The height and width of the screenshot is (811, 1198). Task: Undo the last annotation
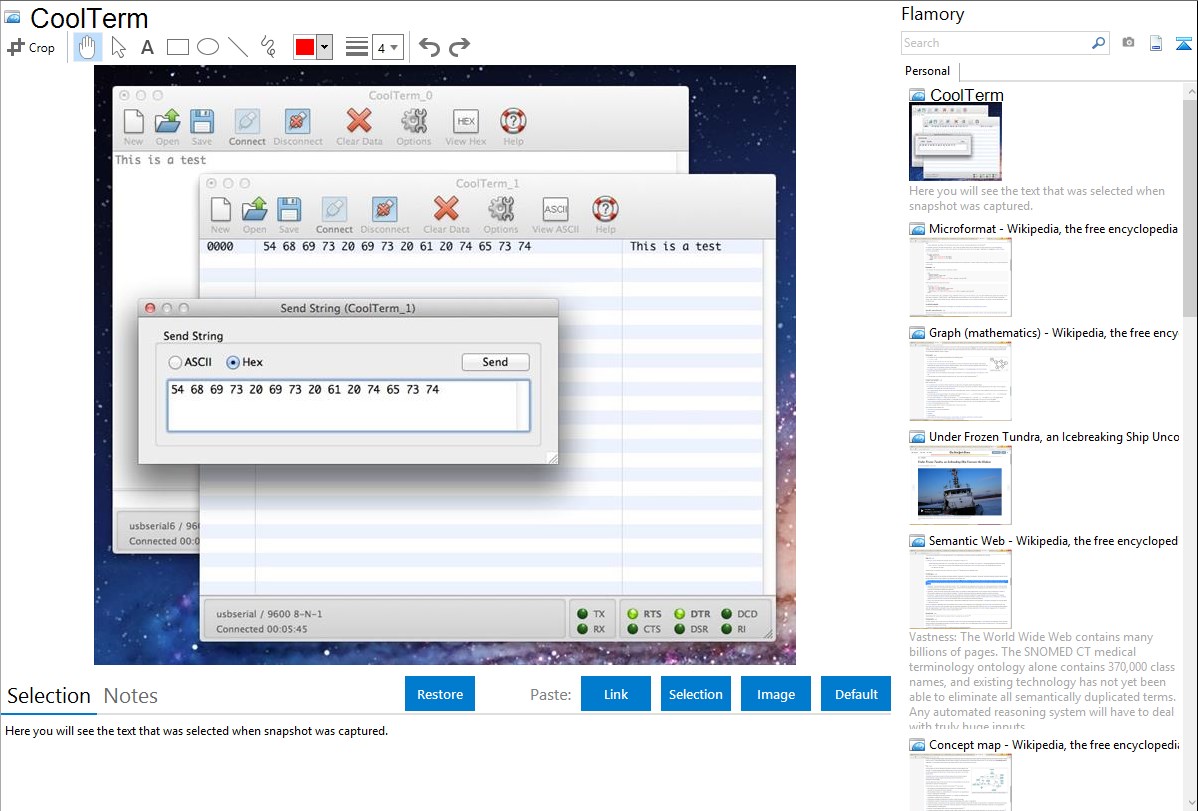[429, 47]
